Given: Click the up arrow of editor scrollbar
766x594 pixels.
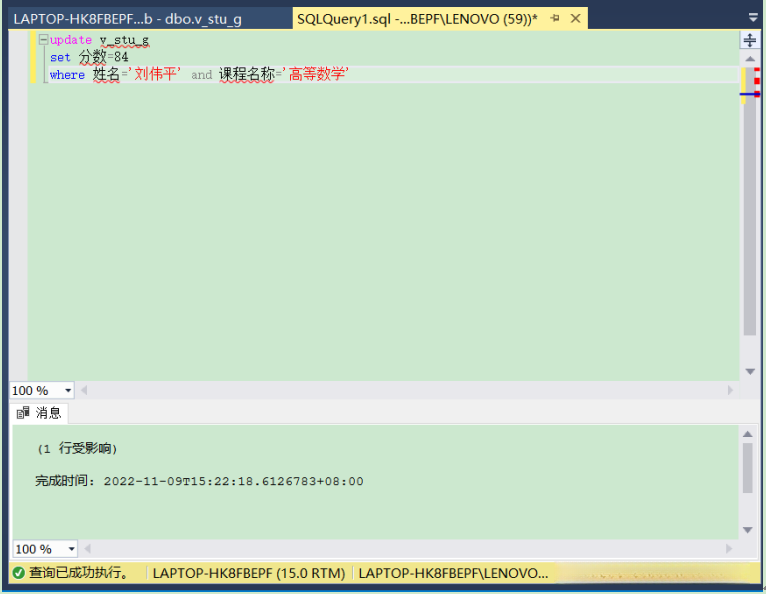Looking at the screenshot, I should tap(750, 59).
